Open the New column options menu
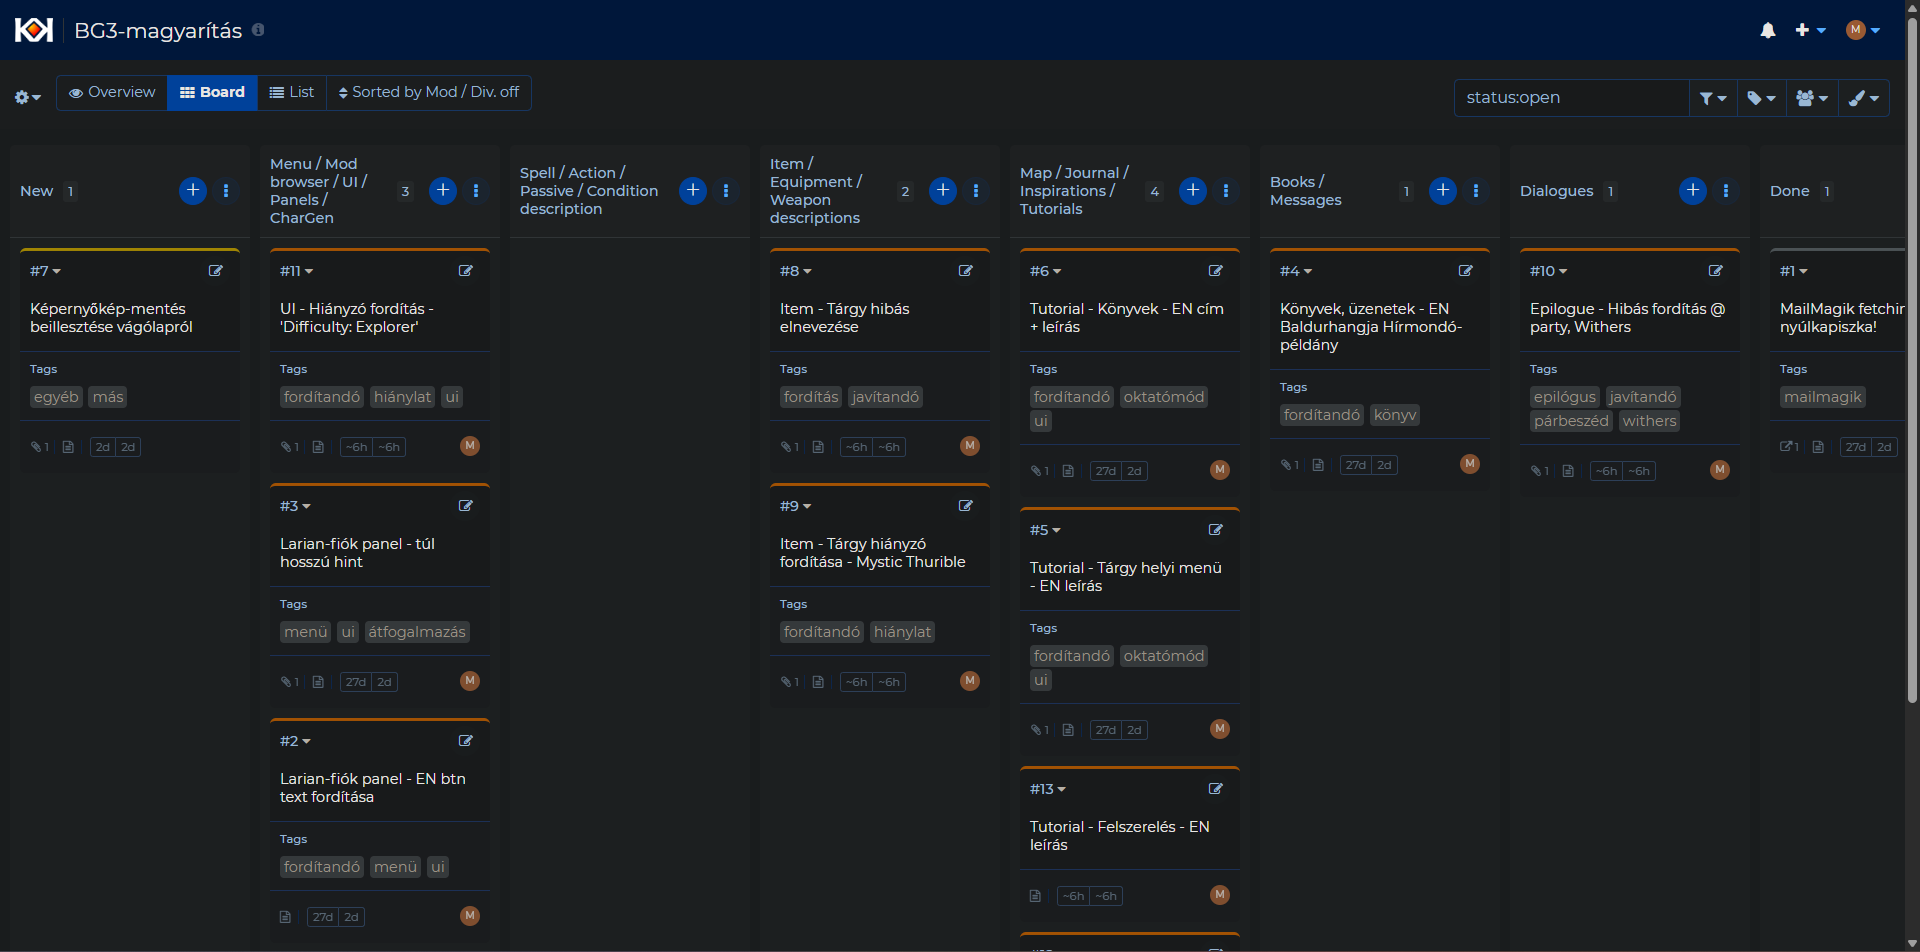The width and height of the screenshot is (1920, 952). click(226, 191)
